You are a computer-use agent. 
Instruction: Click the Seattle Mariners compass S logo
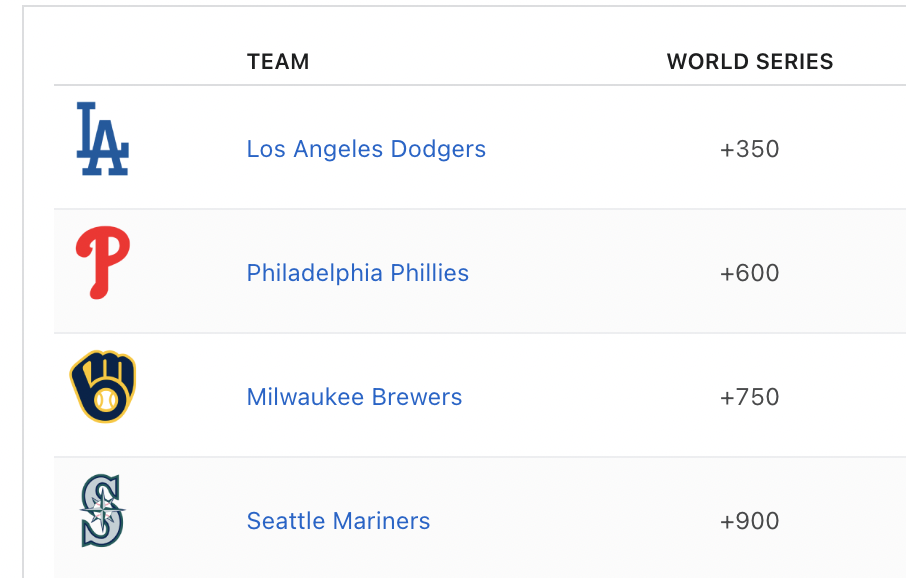click(x=102, y=510)
